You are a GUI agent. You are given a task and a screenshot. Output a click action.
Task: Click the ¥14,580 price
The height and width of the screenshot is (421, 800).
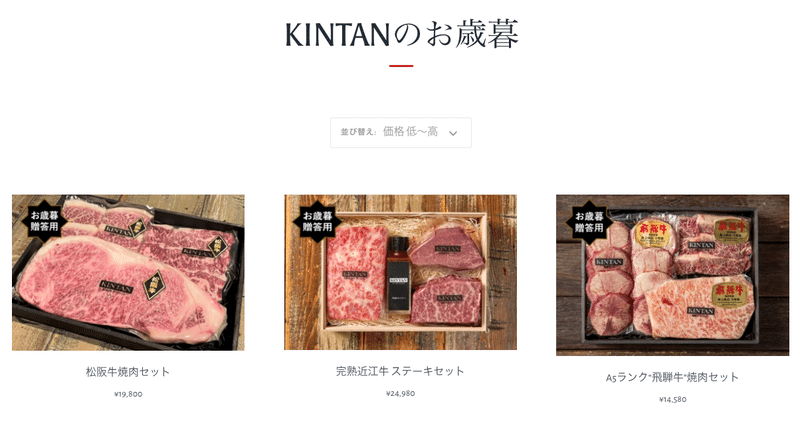click(x=672, y=400)
